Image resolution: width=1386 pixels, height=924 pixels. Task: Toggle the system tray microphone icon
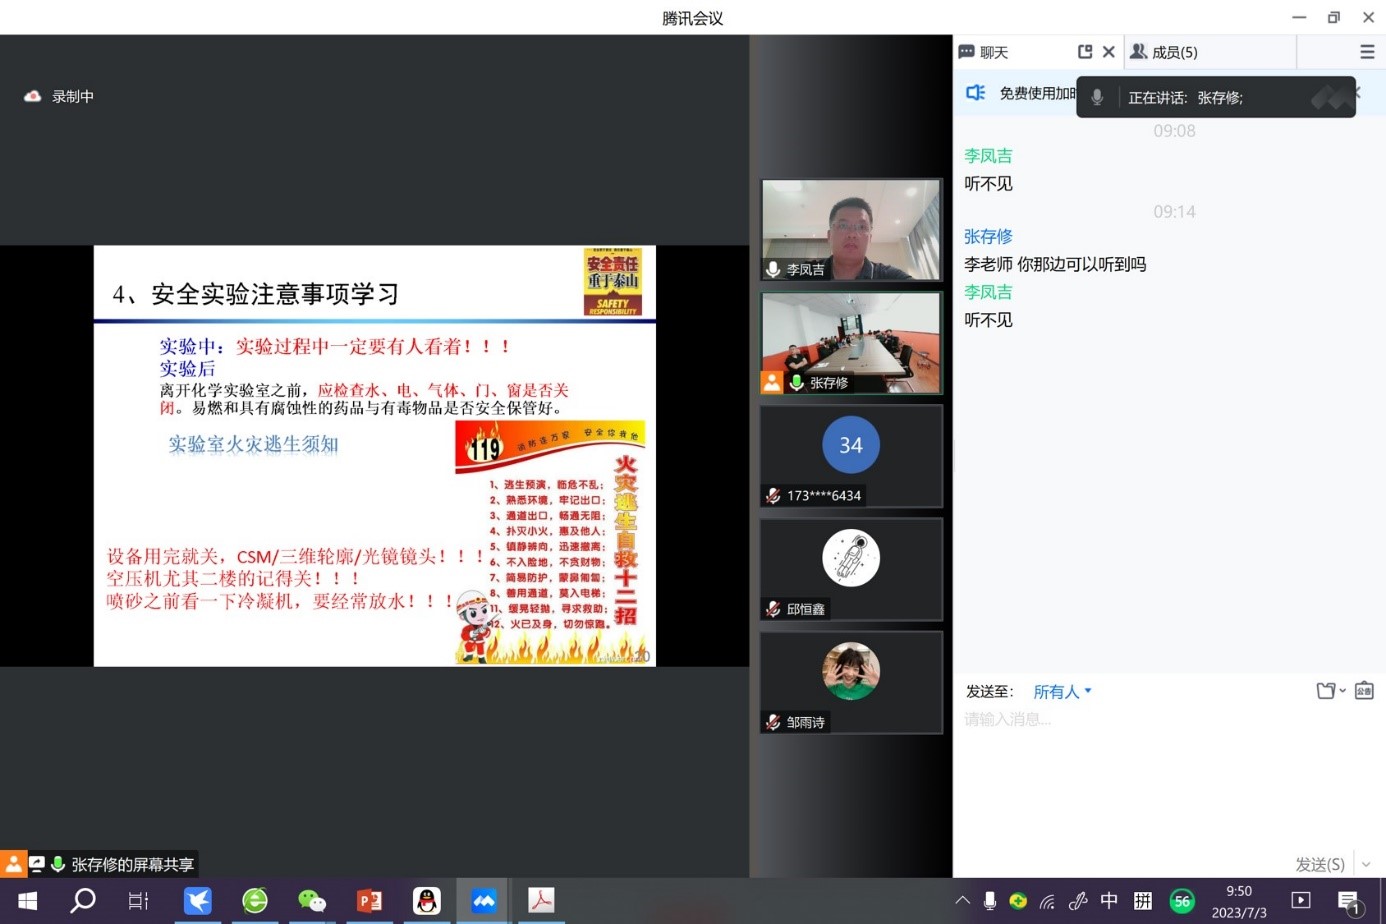tap(989, 901)
